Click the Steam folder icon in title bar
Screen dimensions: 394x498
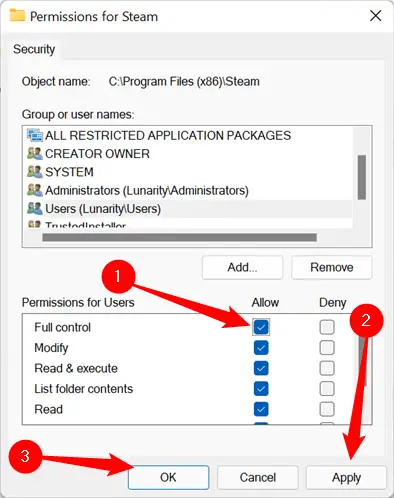point(17,16)
